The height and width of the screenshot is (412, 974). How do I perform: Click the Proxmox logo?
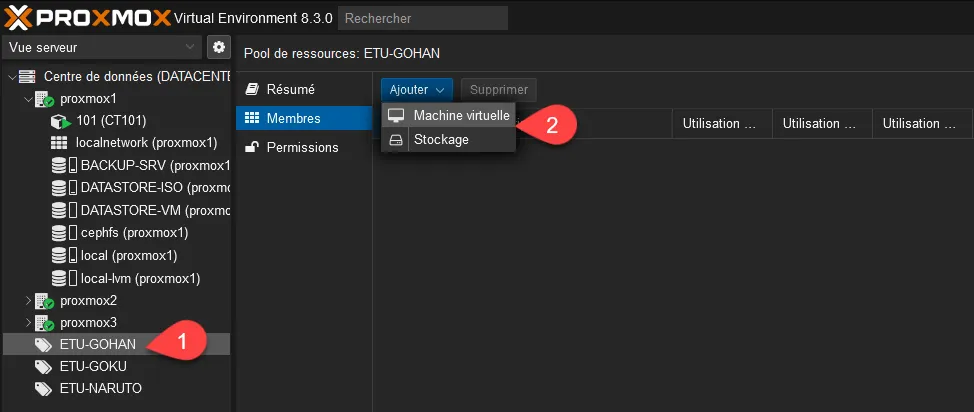(84, 17)
